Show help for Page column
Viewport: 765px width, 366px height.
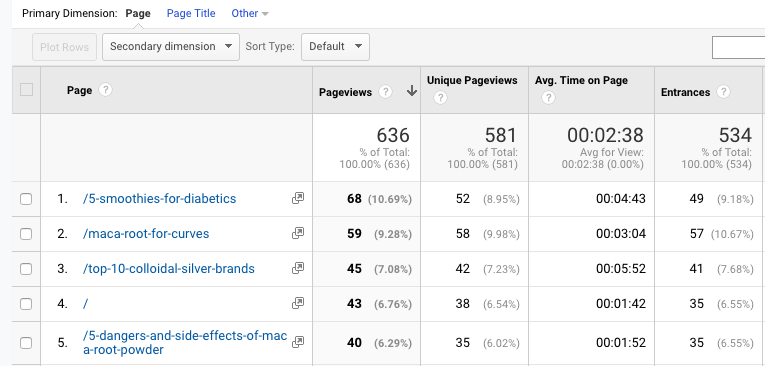pos(105,90)
